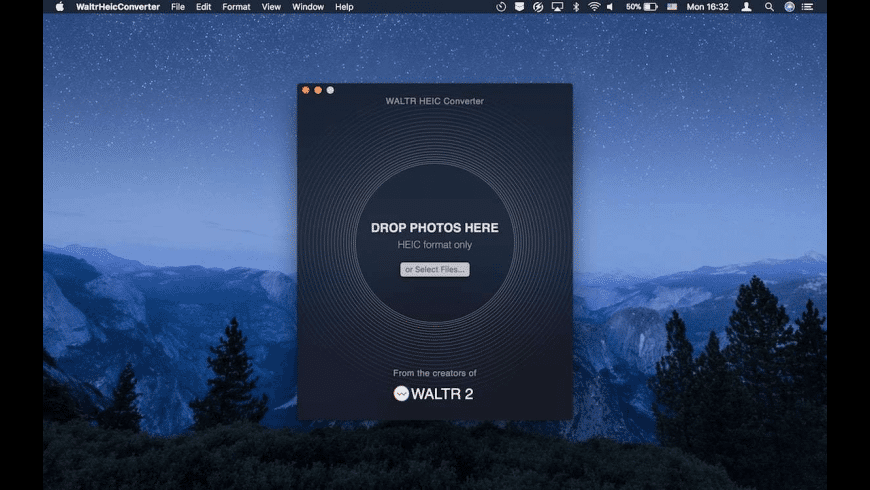
Task: Open the Wi-Fi status menu
Action: 593,7
